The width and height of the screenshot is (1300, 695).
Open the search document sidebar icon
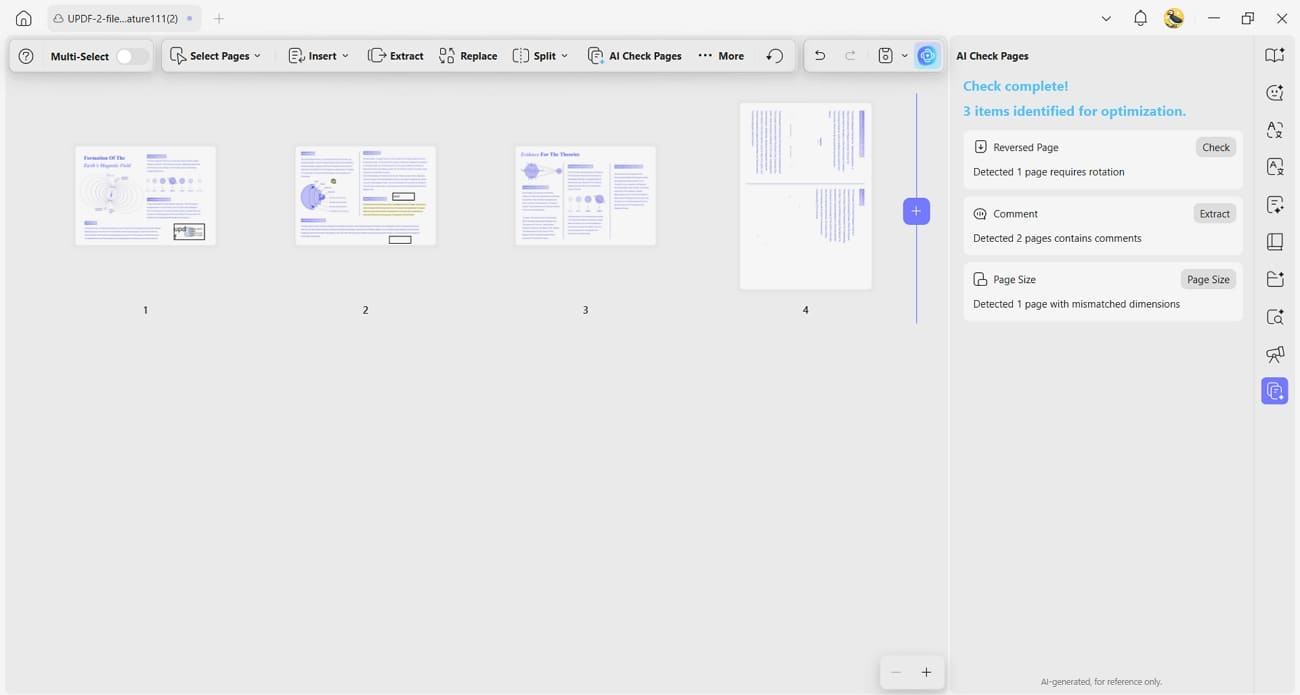point(1274,317)
